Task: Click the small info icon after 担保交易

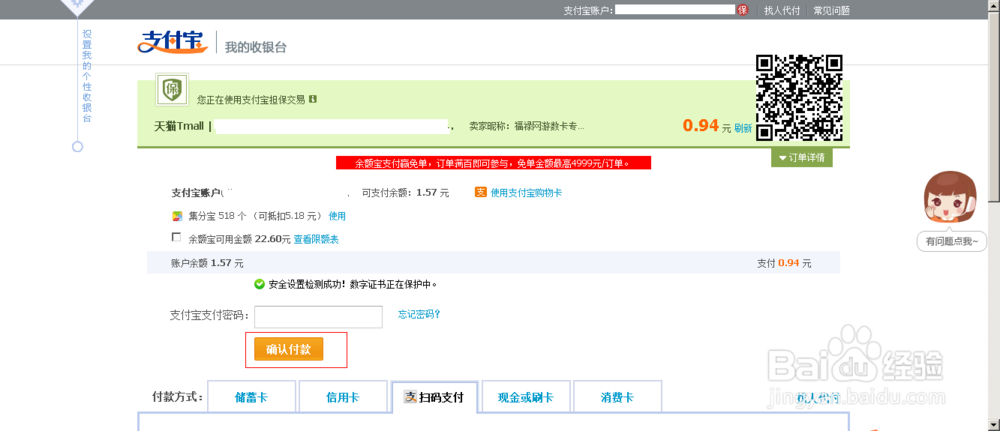Action: tap(312, 99)
